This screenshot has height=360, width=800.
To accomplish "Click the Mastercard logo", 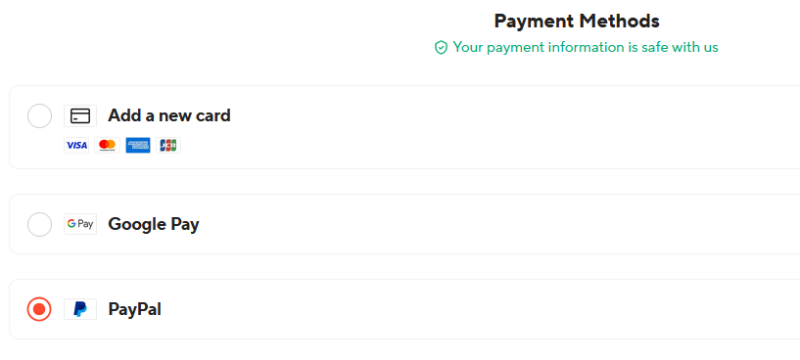I will point(107,145).
